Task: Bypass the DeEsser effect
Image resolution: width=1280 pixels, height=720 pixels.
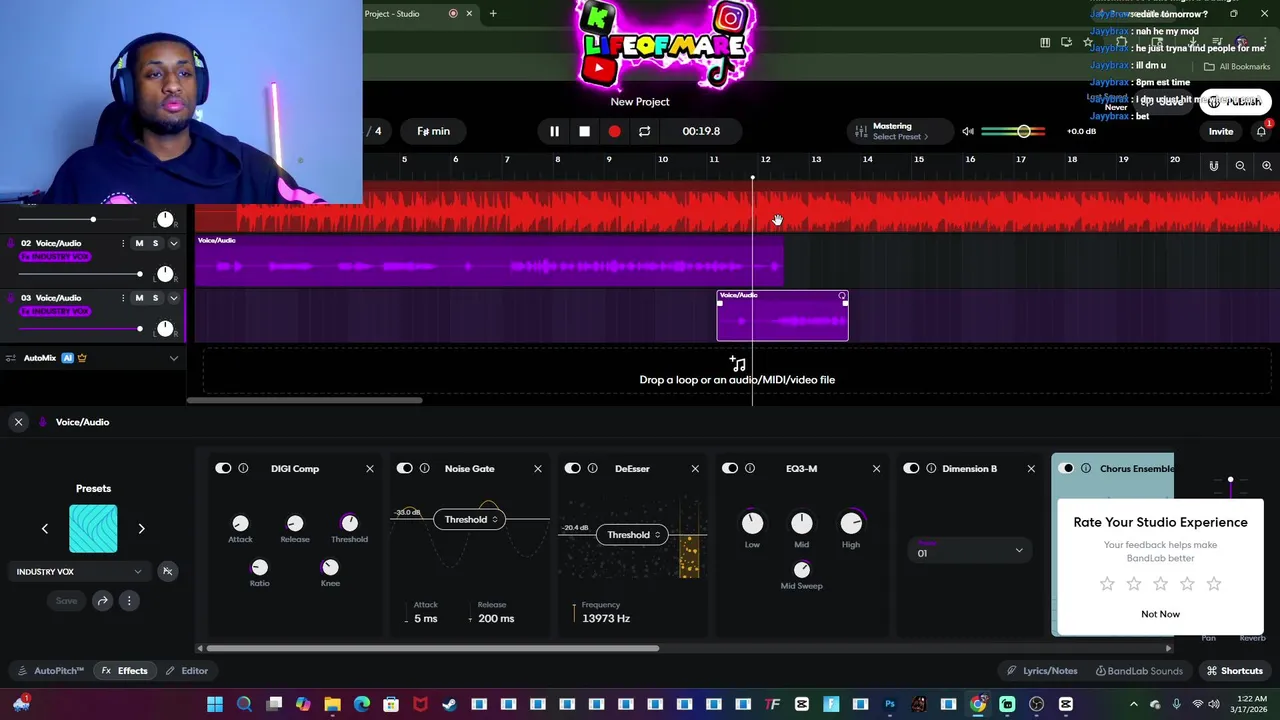Action: click(573, 468)
